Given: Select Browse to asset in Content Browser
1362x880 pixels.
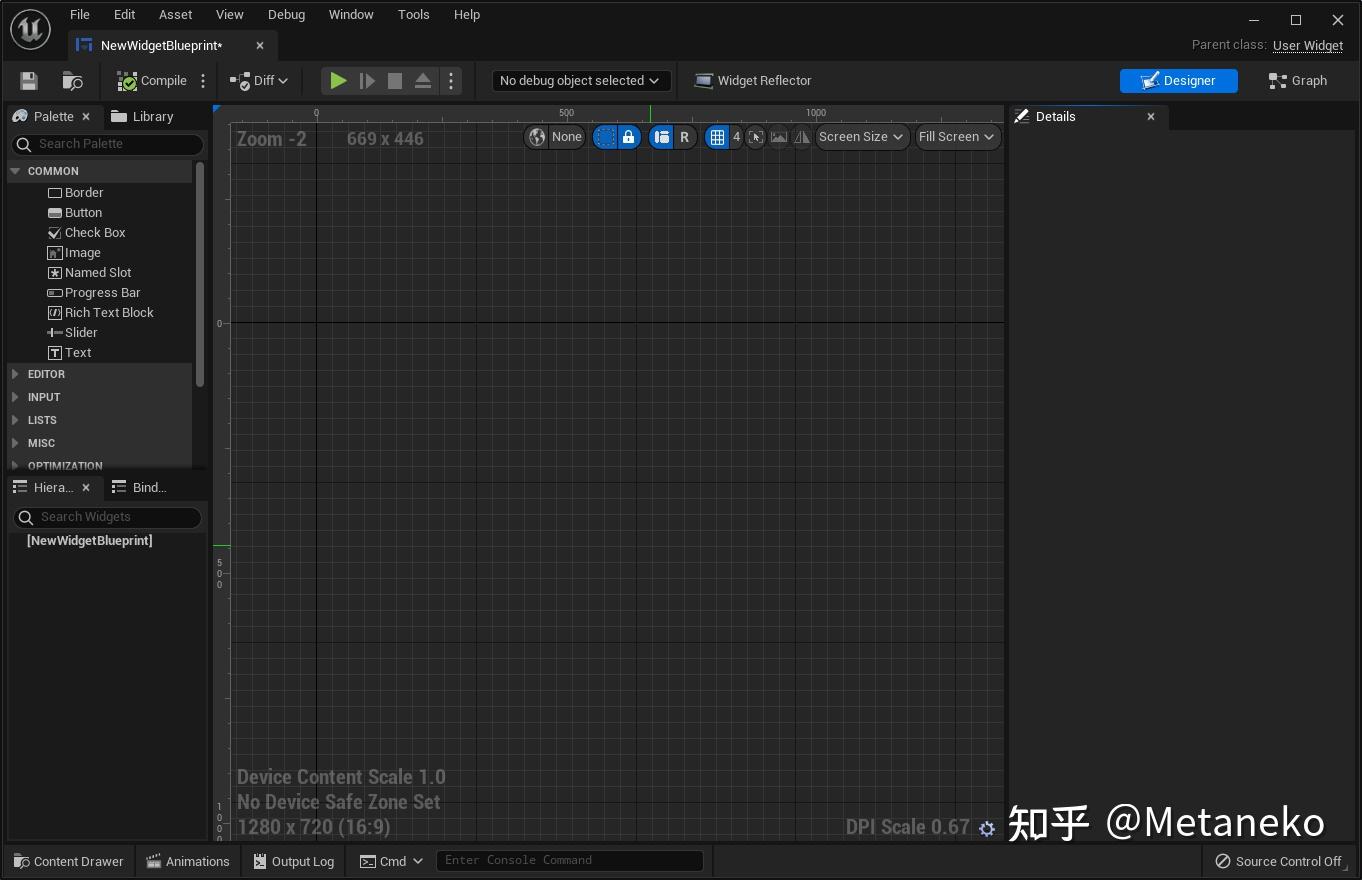Looking at the screenshot, I should click(70, 81).
